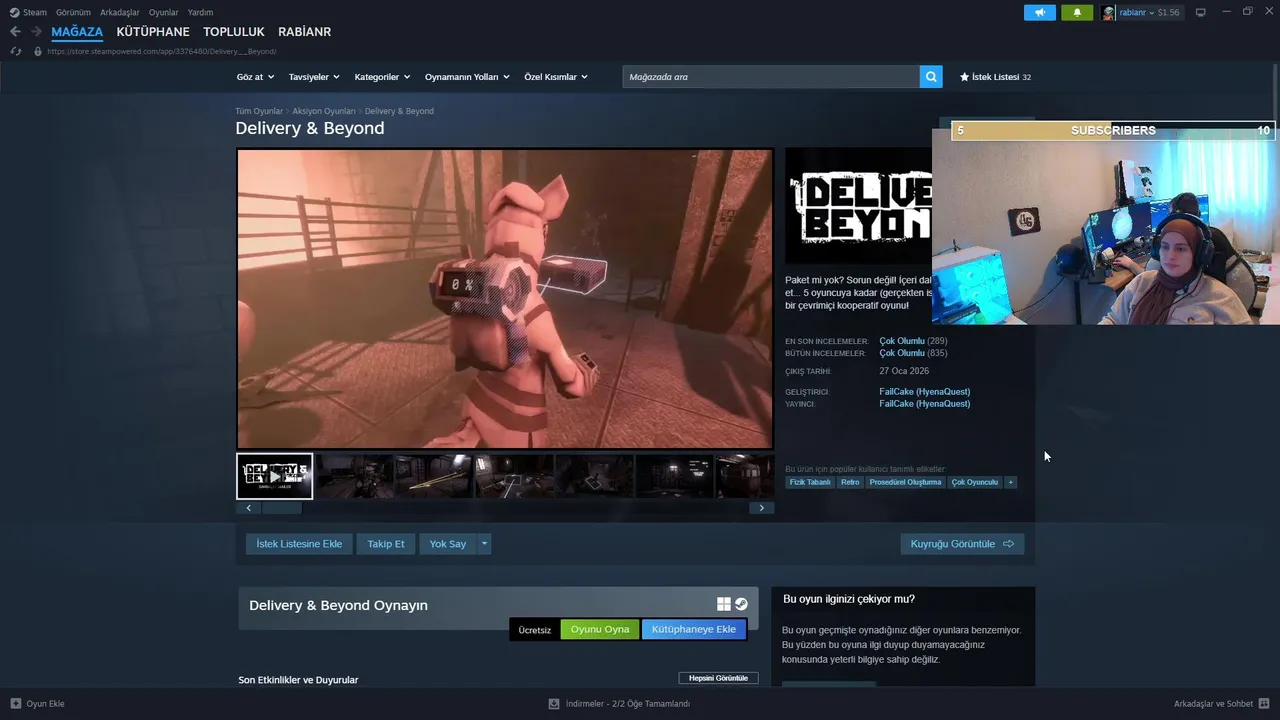Click the Oyun Ekle plus icon
The height and width of the screenshot is (720, 1280).
[15, 703]
